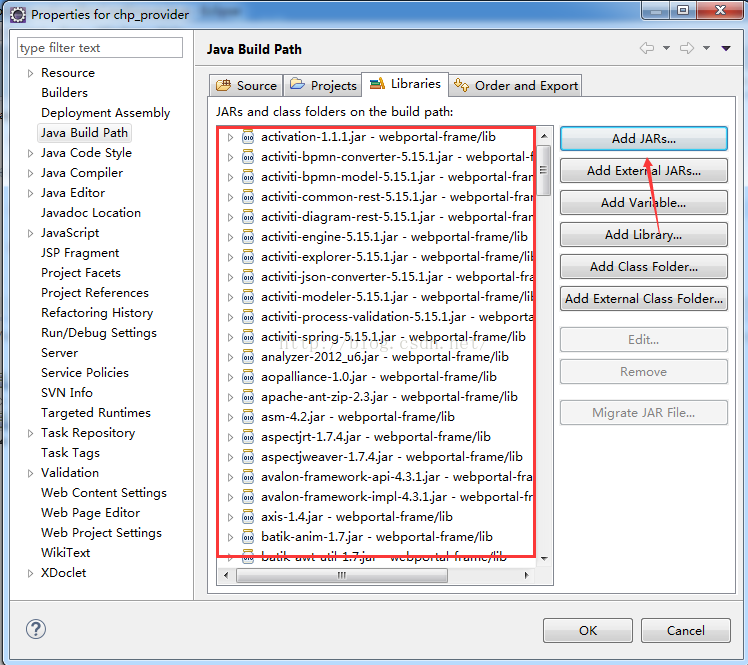Switch to the Projects tab

(323, 85)
